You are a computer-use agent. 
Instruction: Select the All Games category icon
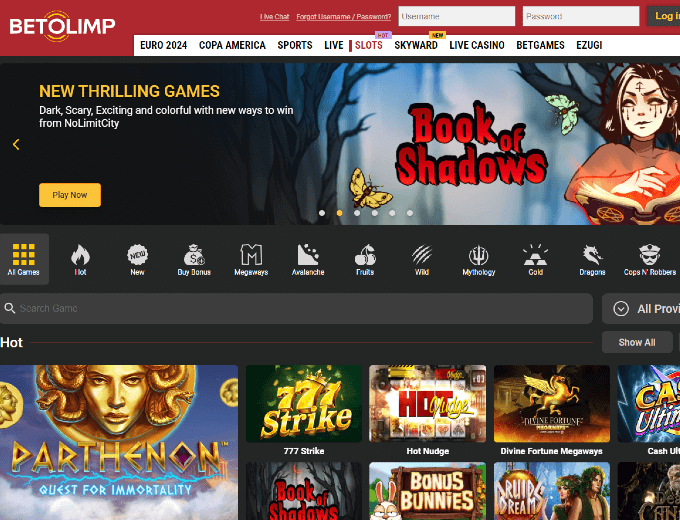[x=23, y=259]
